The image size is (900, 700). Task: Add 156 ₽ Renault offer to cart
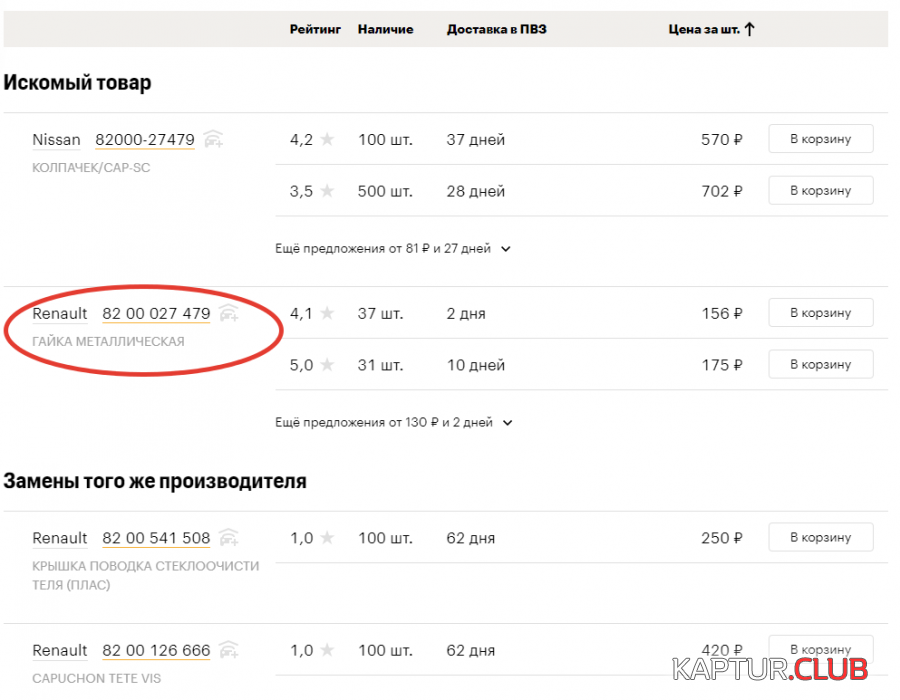pyautogui.click(x=821, y=312)
